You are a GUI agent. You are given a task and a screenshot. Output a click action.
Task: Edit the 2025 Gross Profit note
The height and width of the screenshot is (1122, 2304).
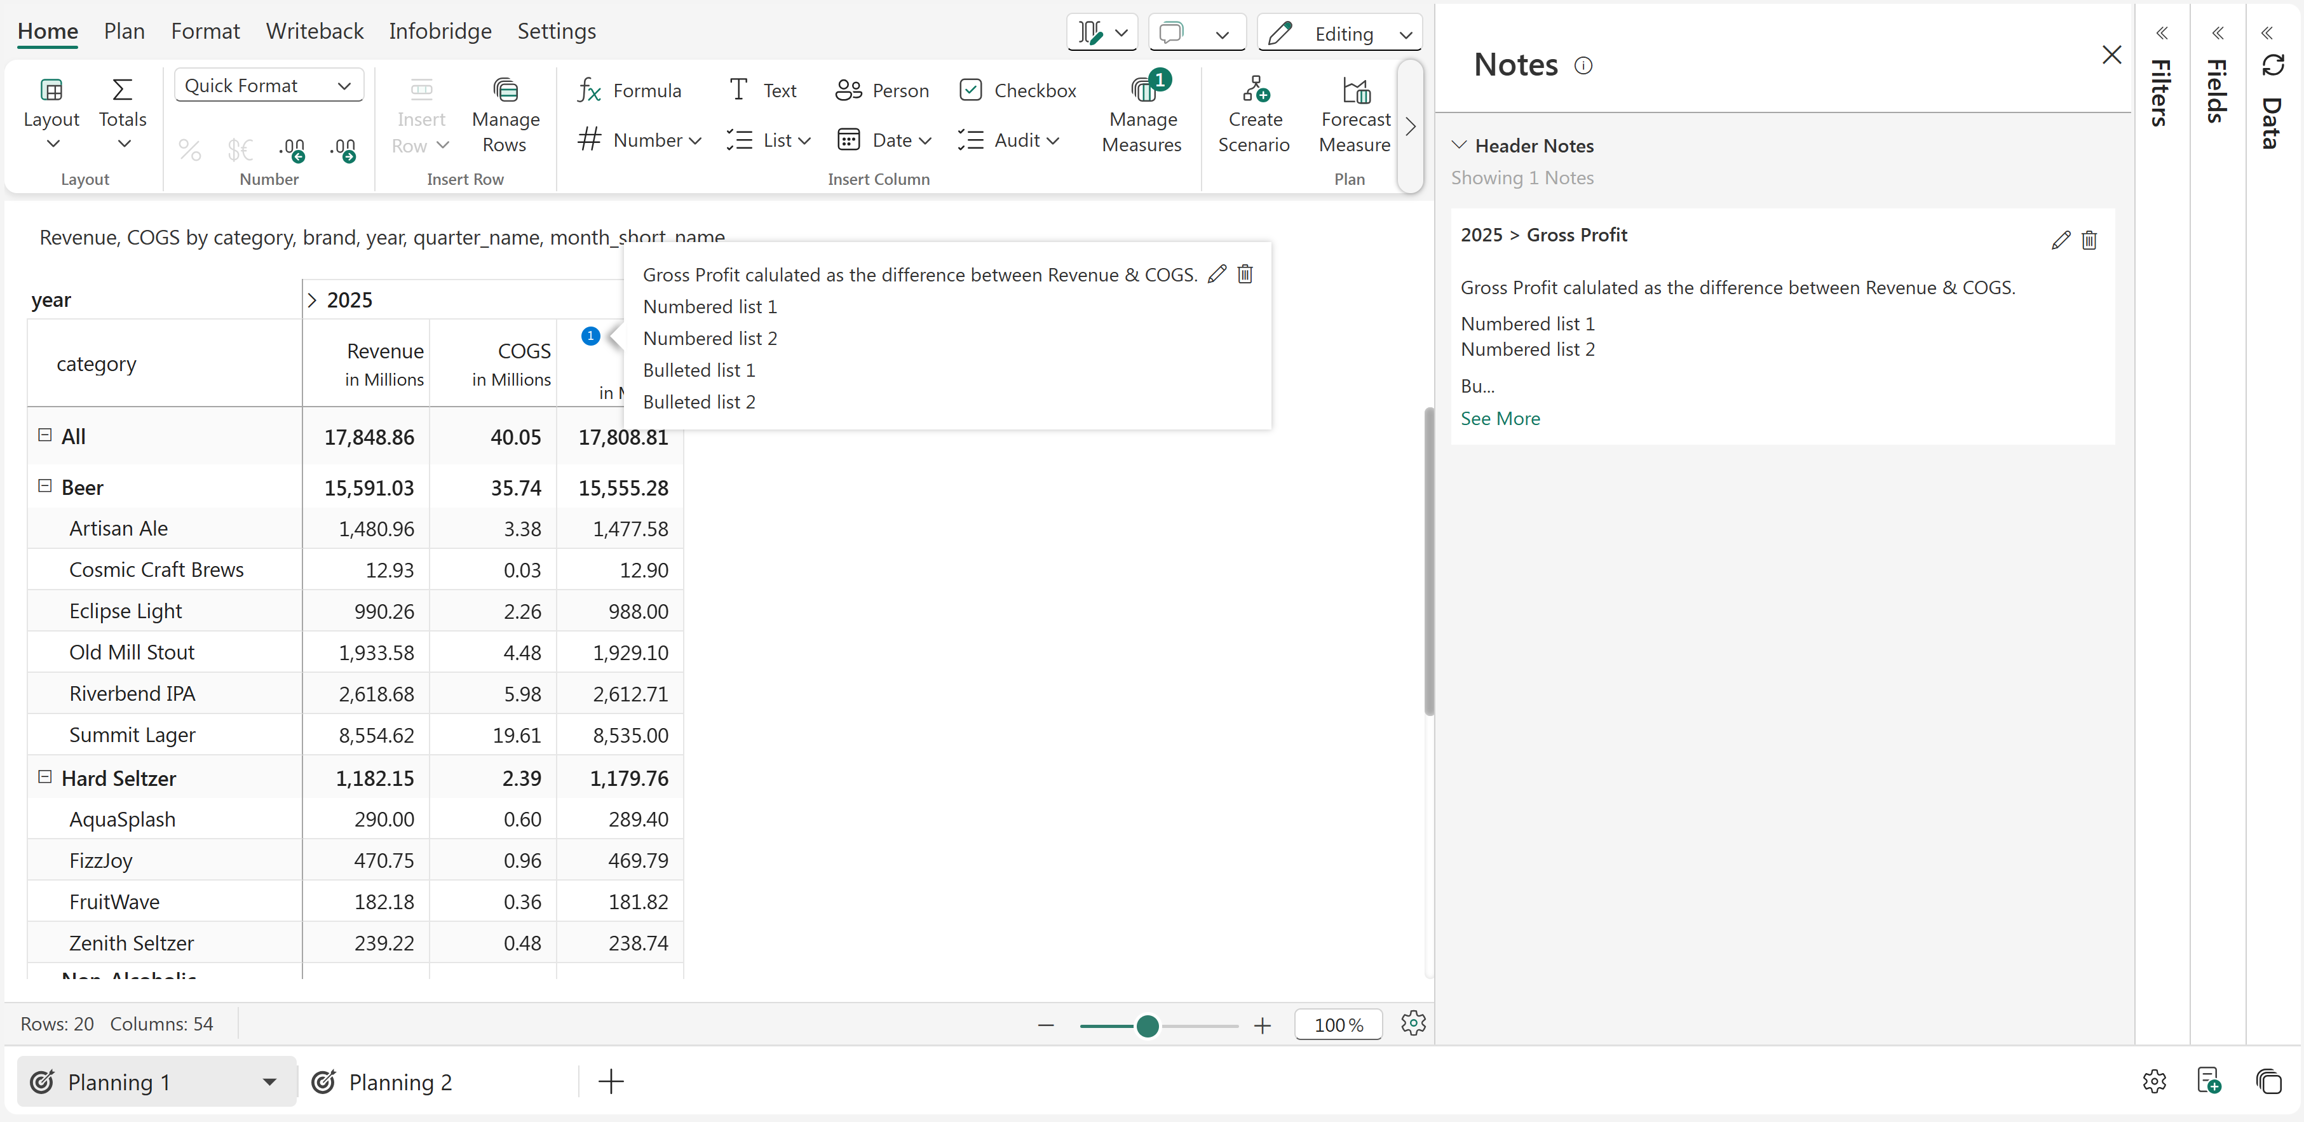click(x=2060, y=240)
